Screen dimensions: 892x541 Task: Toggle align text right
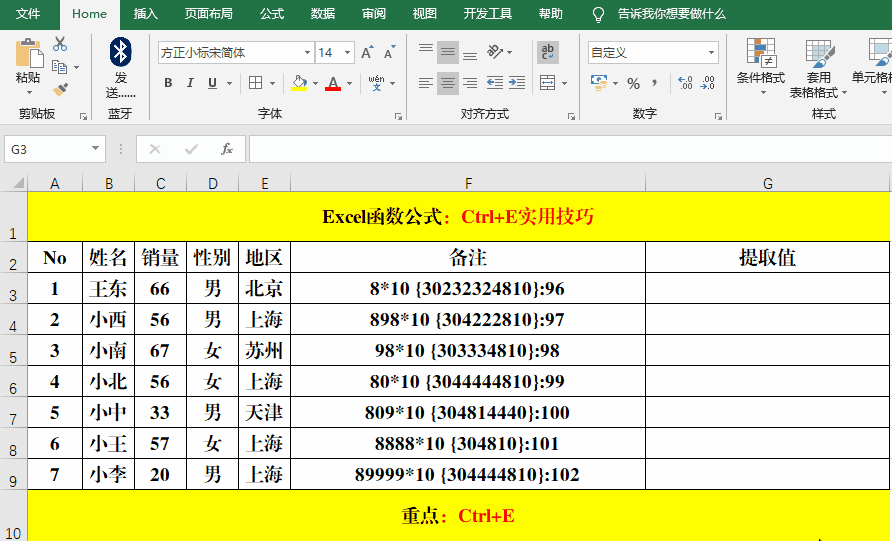[x=470, y=83]
